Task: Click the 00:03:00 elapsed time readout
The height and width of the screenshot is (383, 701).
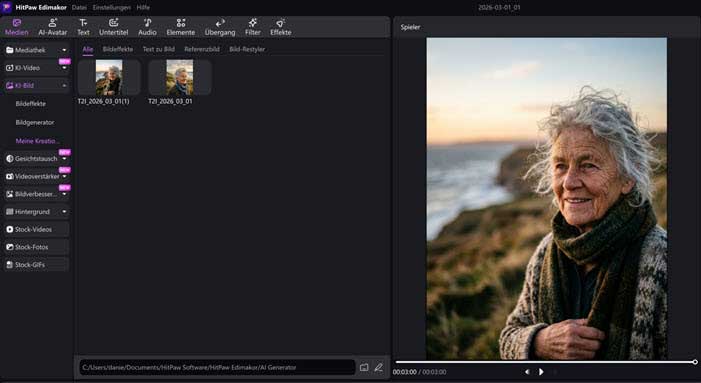Action: (x=405, y=372)
